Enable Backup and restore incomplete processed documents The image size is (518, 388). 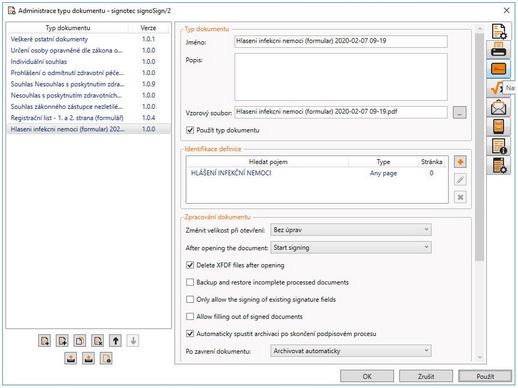click(190, 282)
